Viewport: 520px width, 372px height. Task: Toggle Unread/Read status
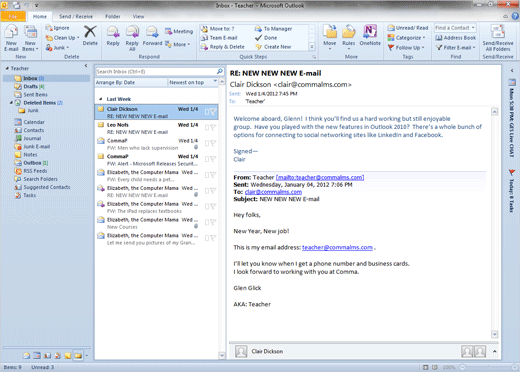[408, 28]
